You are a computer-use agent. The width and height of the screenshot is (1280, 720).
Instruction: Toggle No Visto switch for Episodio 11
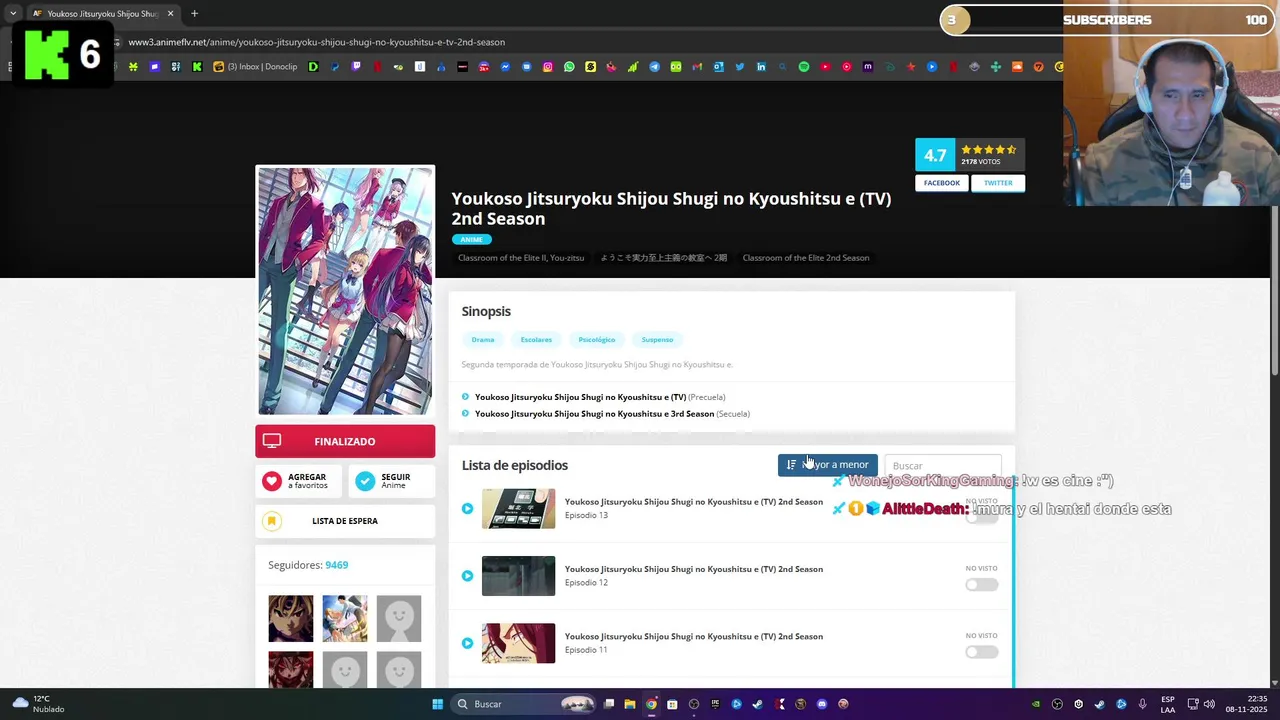click(x=982, y=652)
